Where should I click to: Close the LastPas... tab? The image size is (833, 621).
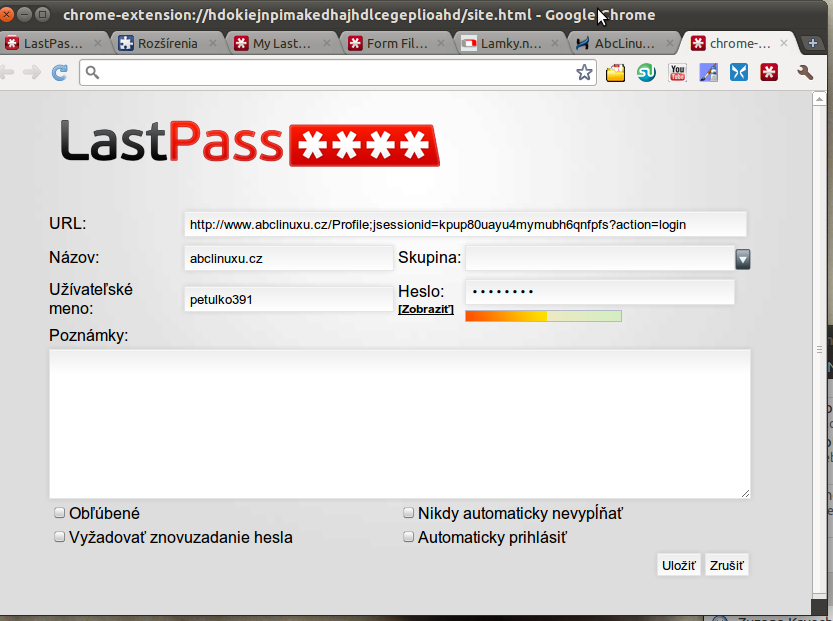pos(98,43)
